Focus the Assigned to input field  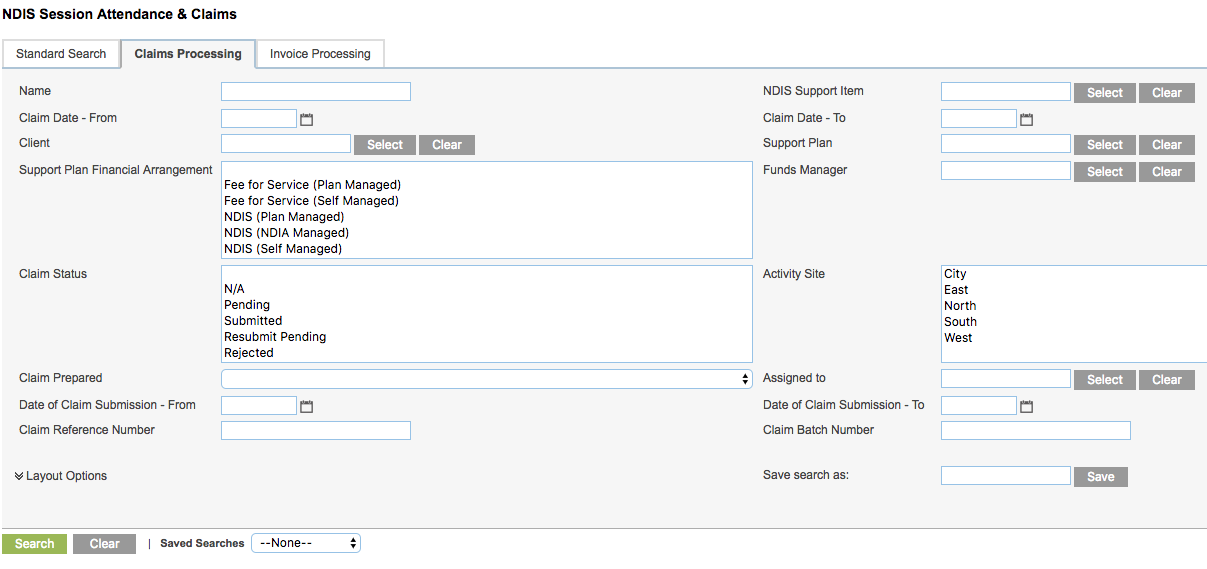point(1006,379)
